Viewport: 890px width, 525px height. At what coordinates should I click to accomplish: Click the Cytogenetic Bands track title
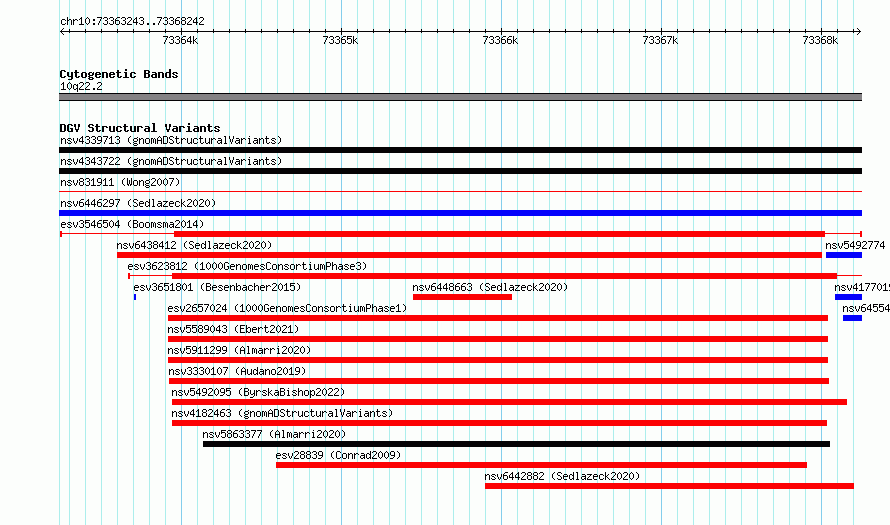119,74
